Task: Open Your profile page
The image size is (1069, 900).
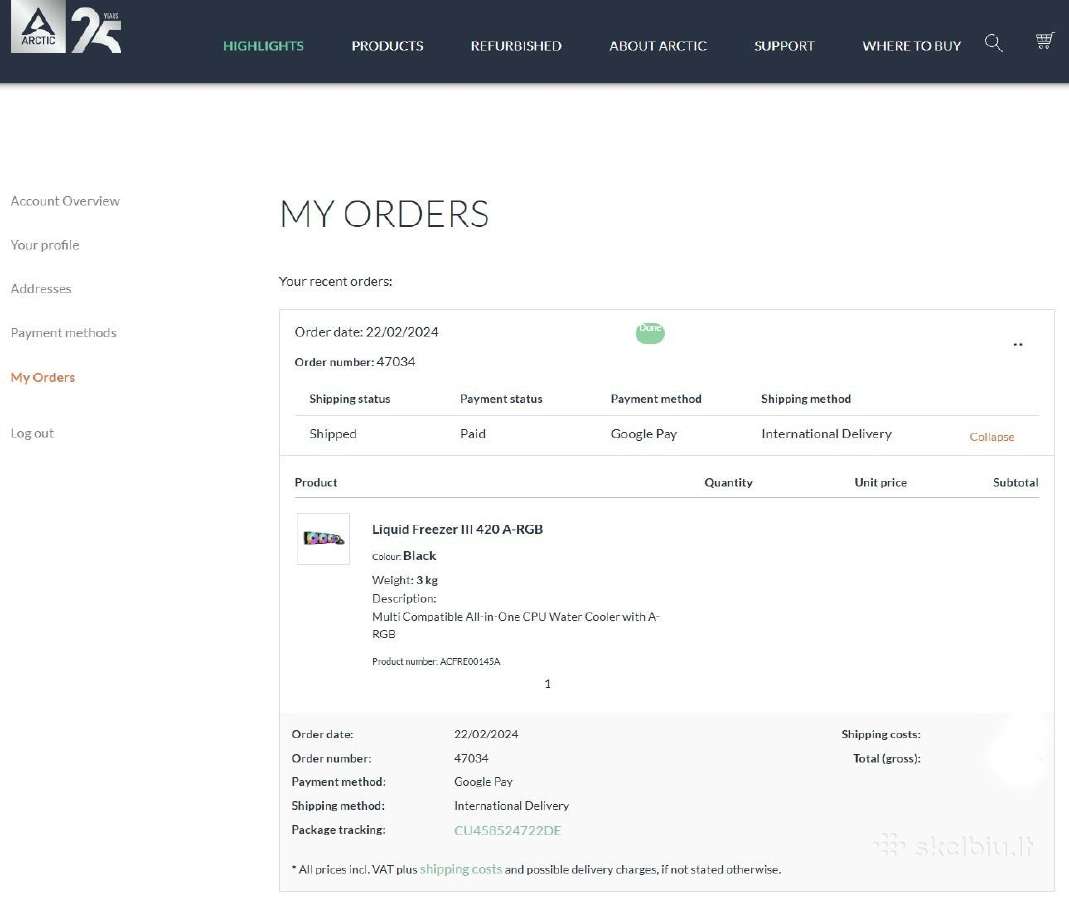Action: click(x=45, y=245)
